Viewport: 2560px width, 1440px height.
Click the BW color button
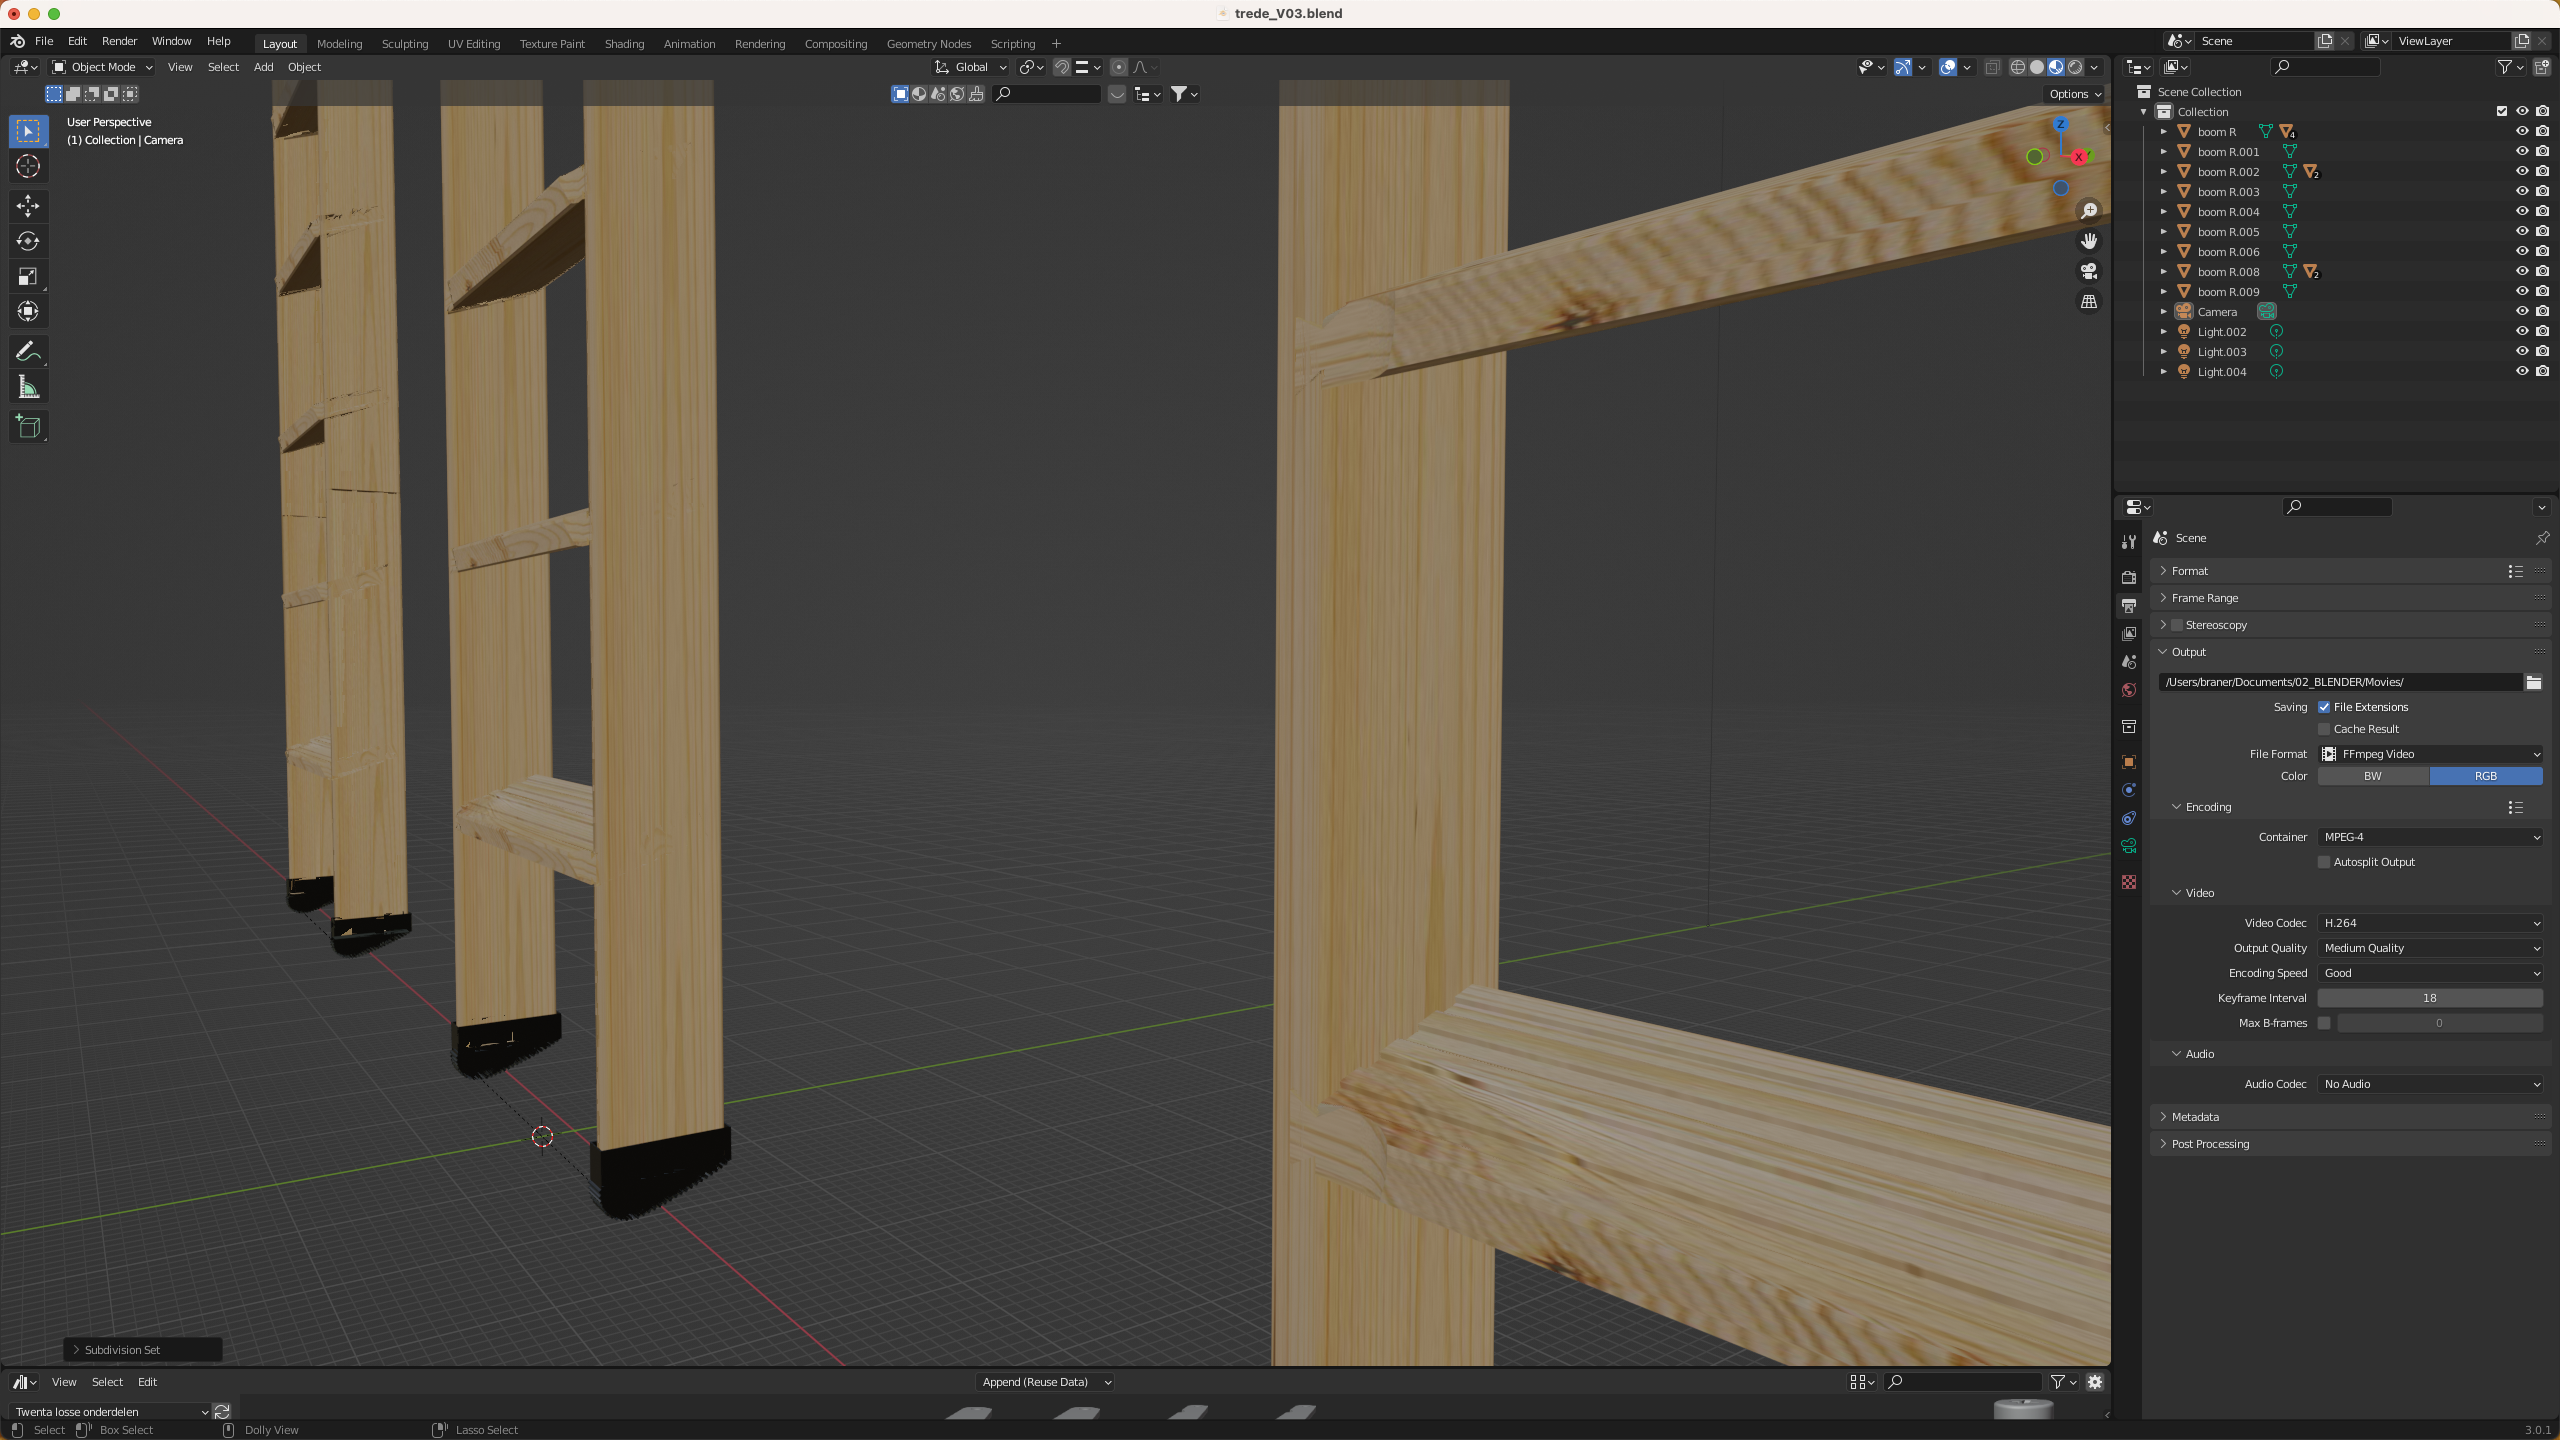(2373, 776)
